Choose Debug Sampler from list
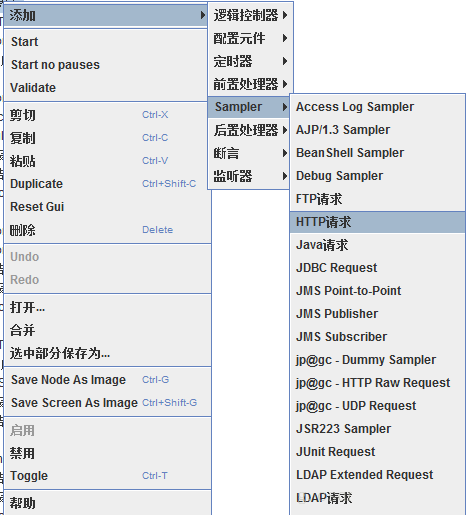Image resolution: width=468 pixels, height=515 pixels. point(377,176)
